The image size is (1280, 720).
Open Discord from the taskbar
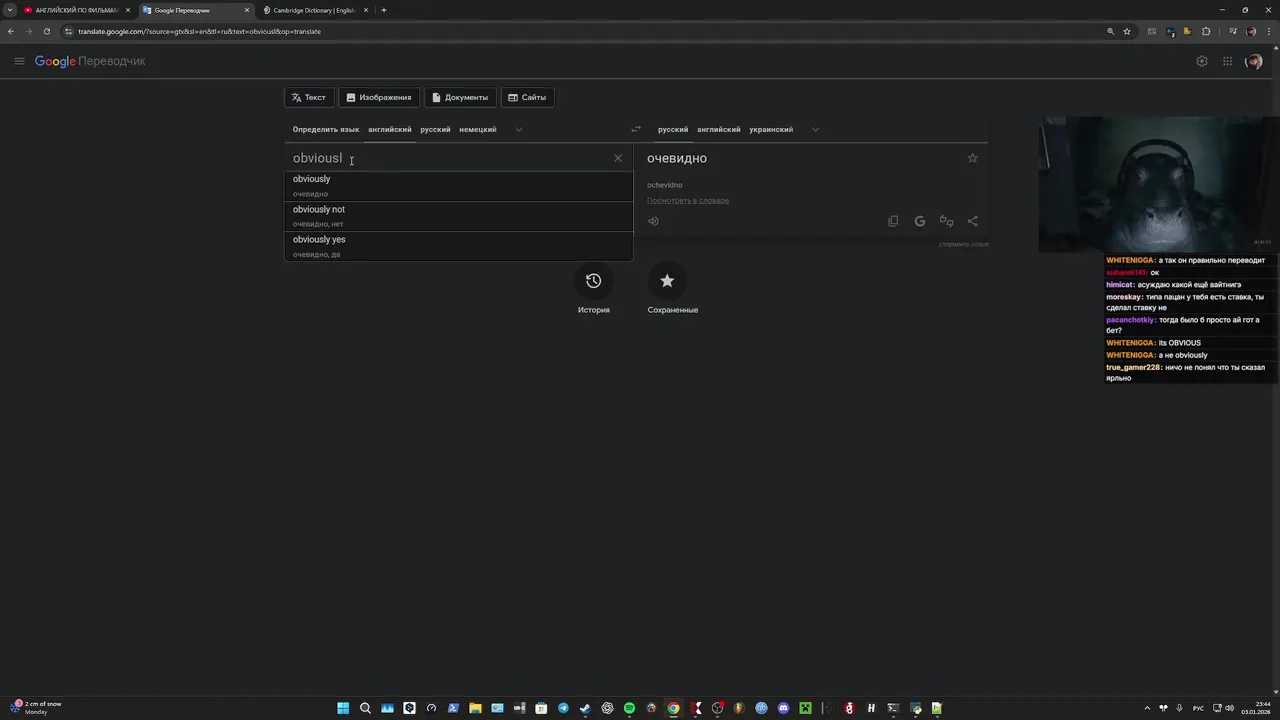pos(783,708)
